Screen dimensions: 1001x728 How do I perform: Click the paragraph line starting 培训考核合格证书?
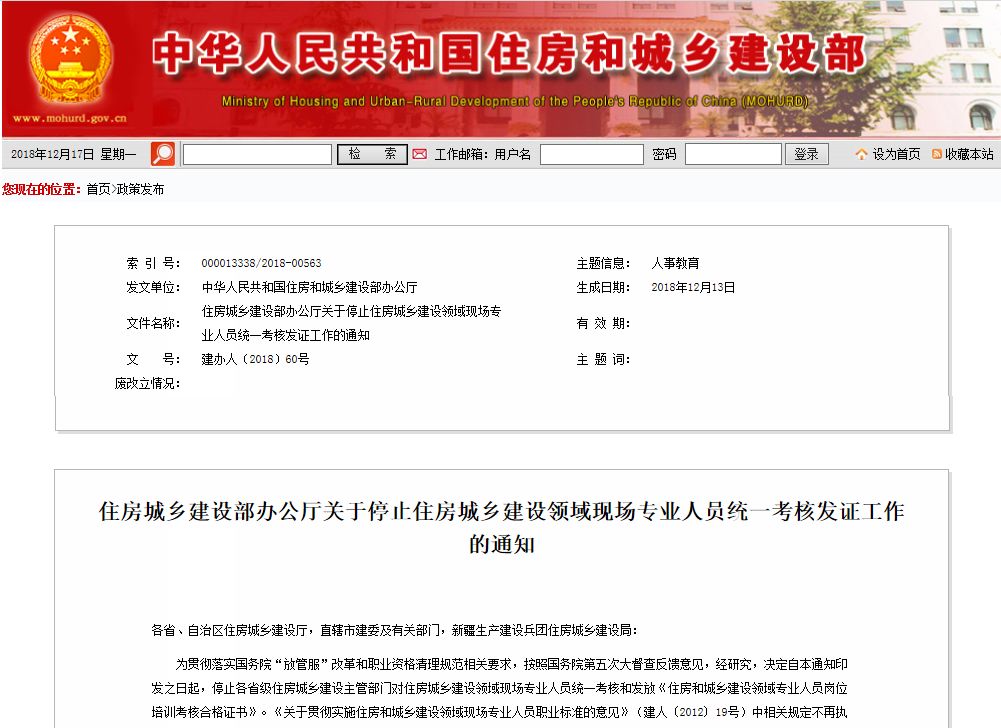[x=499, y=712]
